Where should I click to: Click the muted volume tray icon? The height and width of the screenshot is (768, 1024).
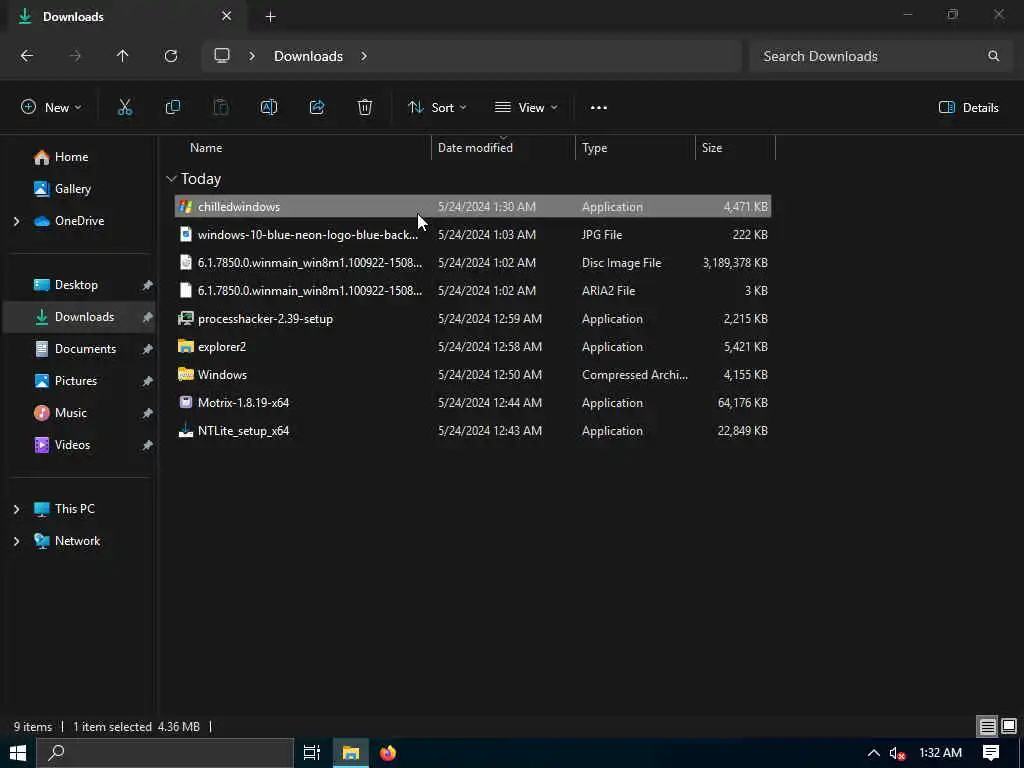click(x=897, y=754)
